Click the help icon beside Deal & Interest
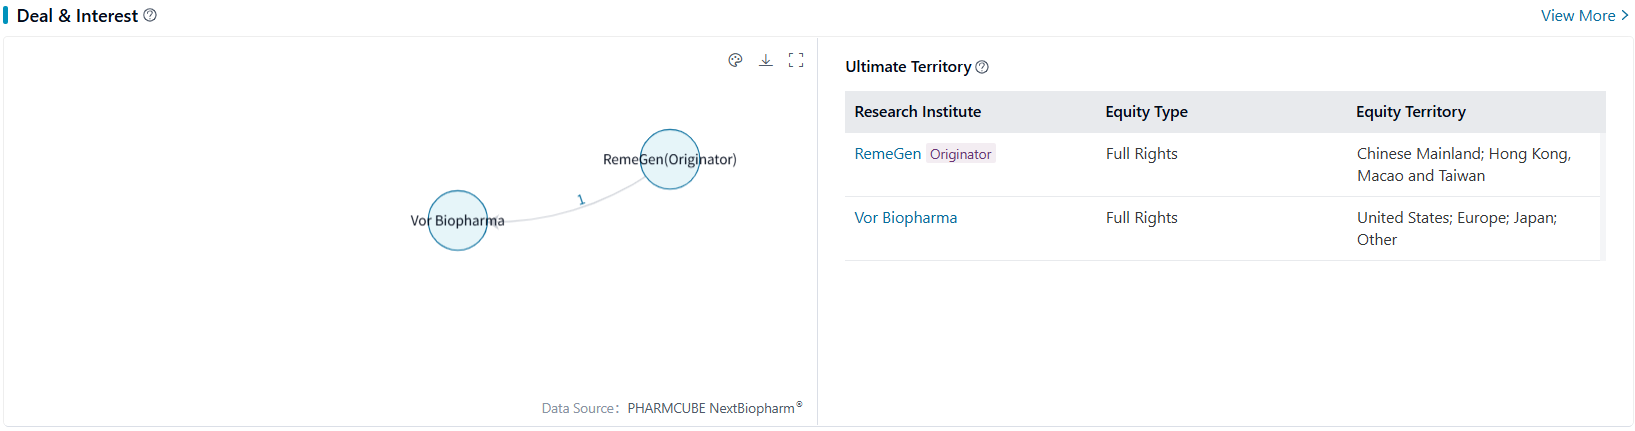Viewport: 1635px width, 431px height. [150, 15]
